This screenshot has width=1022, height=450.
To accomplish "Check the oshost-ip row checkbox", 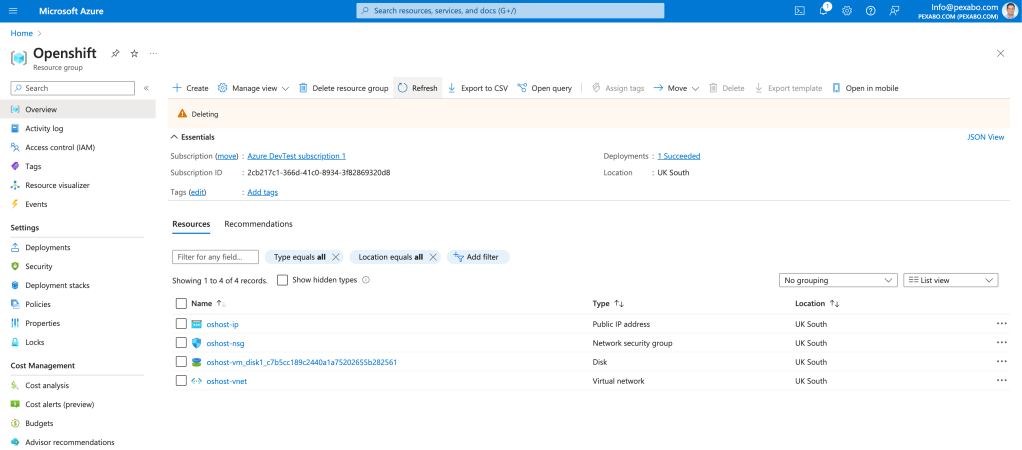I will [x=181, y=324].
